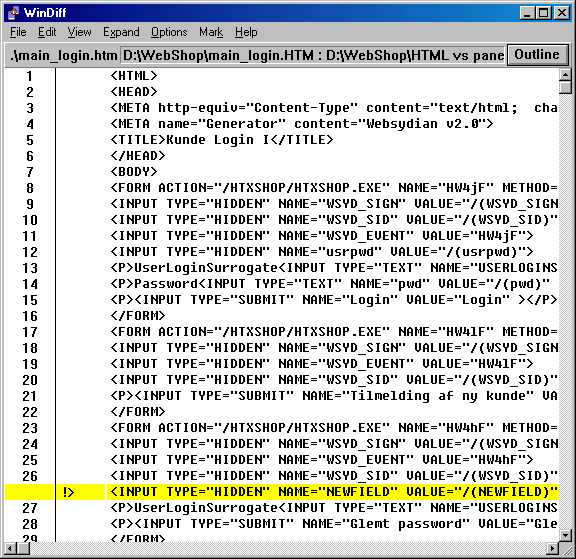Screen dimensions: 576x559
Task: Select WSYD_EVENT line with VALUE HW4jF
Action: point(322,236)
